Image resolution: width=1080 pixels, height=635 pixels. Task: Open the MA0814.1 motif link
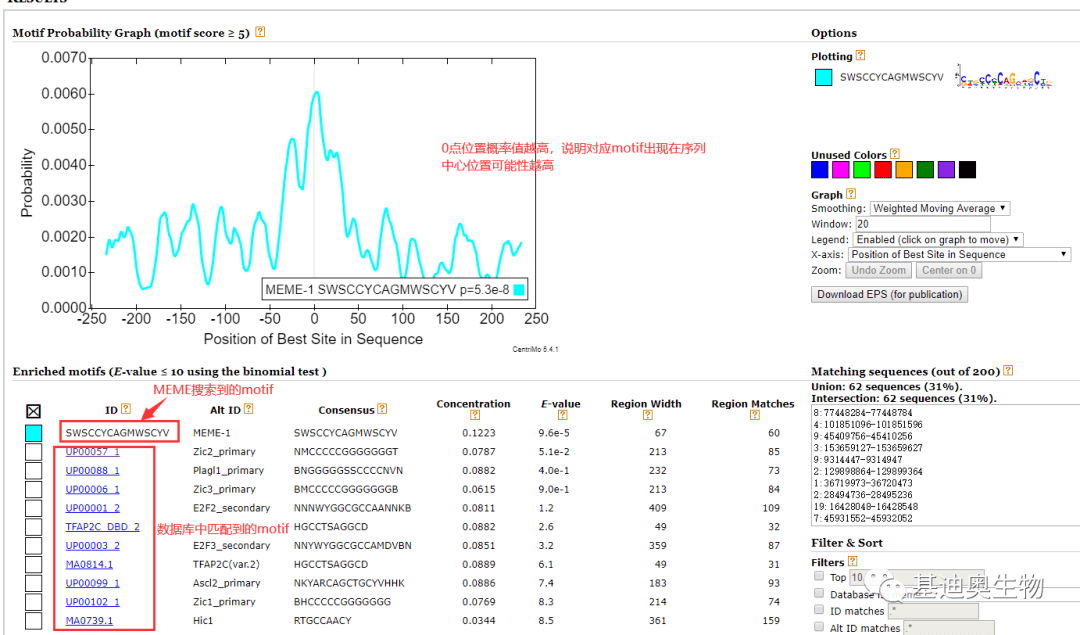[90, 564]
